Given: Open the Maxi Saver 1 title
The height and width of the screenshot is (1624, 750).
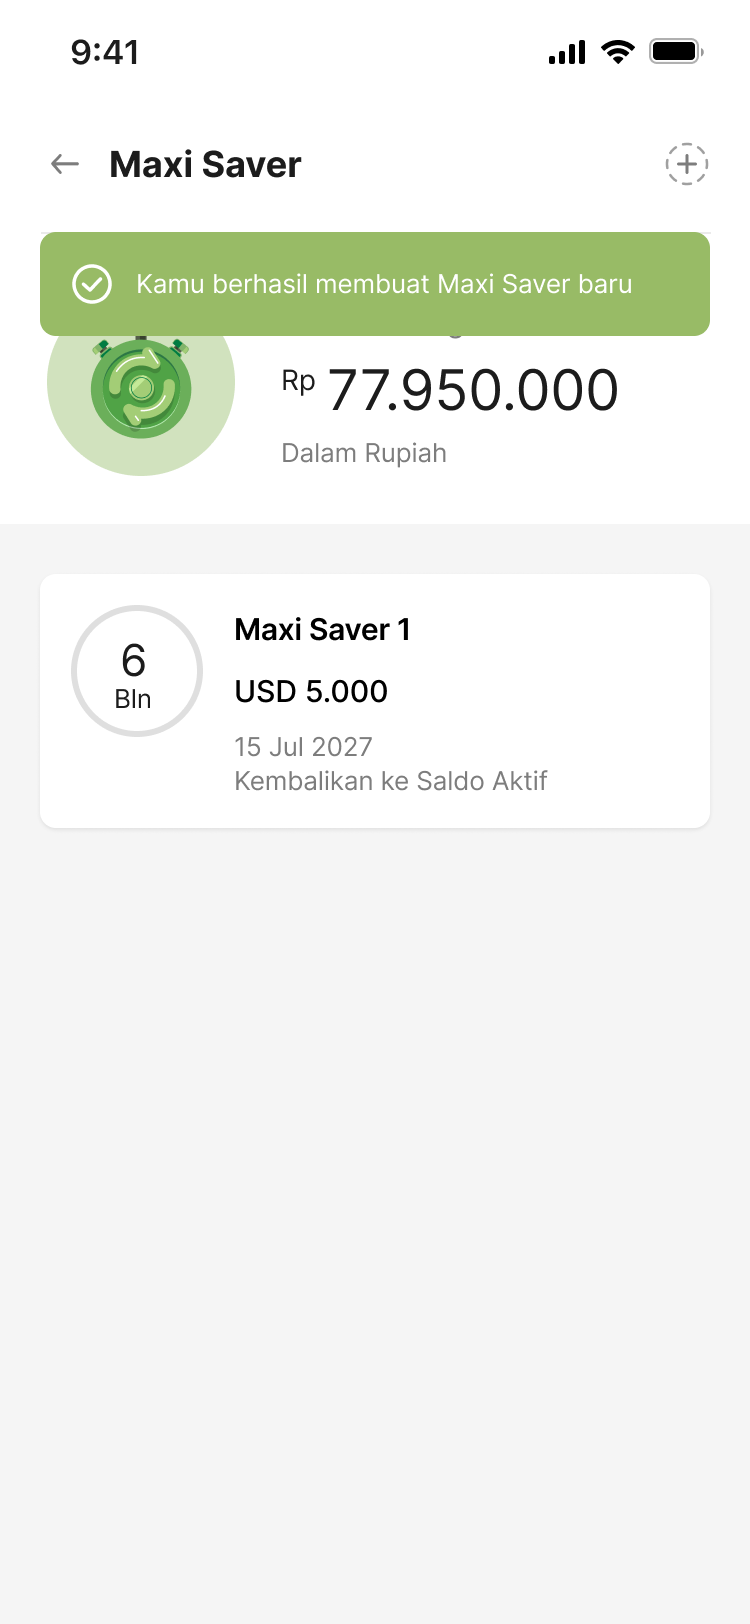Looking at the screenshot, I should pyautogui.click(x=322, y=630).
